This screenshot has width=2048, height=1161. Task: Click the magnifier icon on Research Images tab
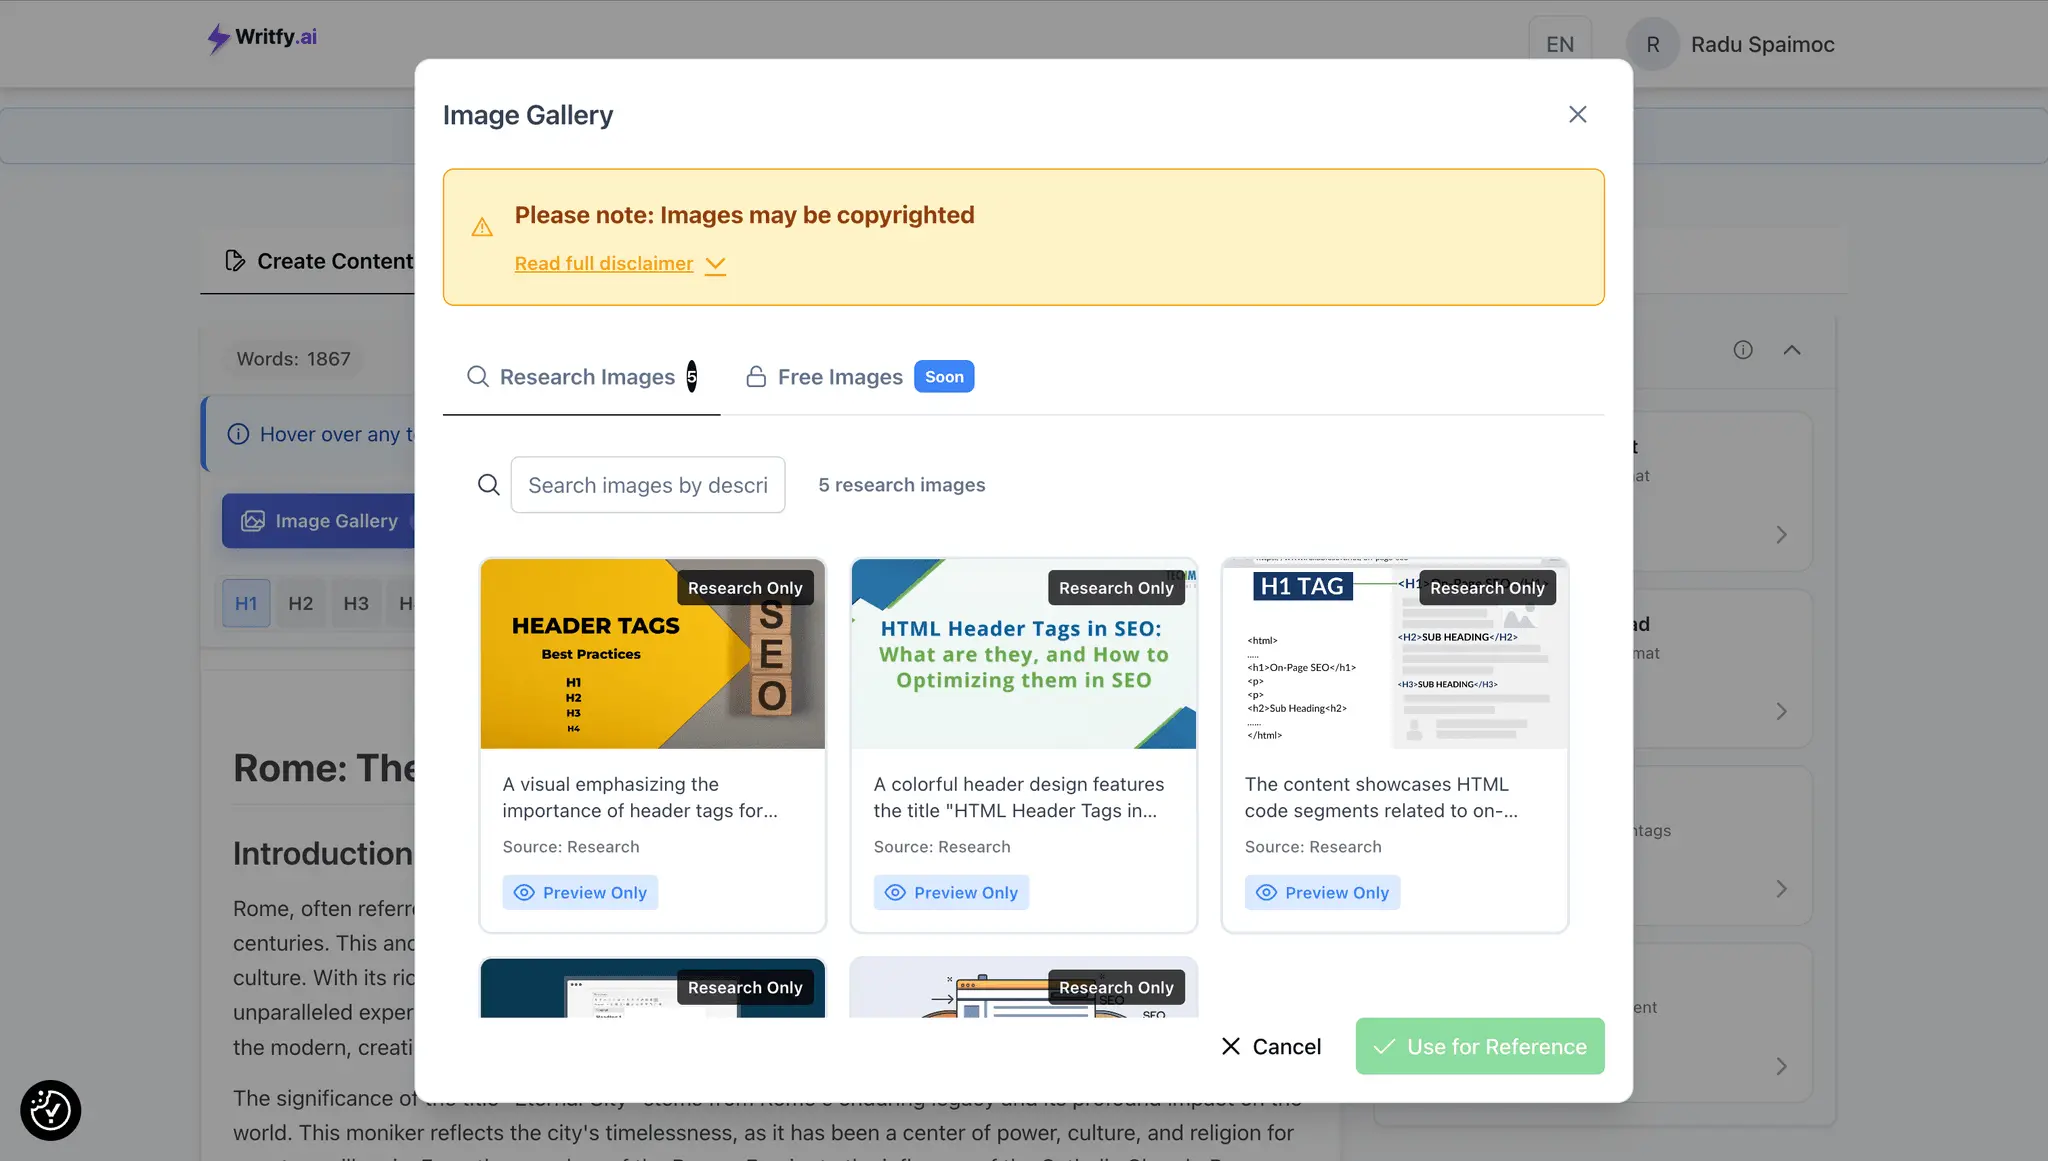pos(478,376)
